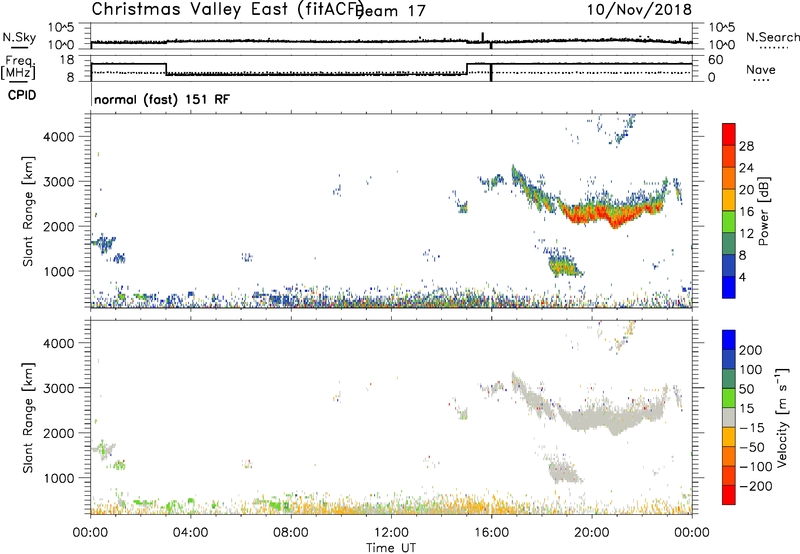Click the 'N.Sky' legend label
This screenshot has width=800, height=554.
[x=19, y=37]
